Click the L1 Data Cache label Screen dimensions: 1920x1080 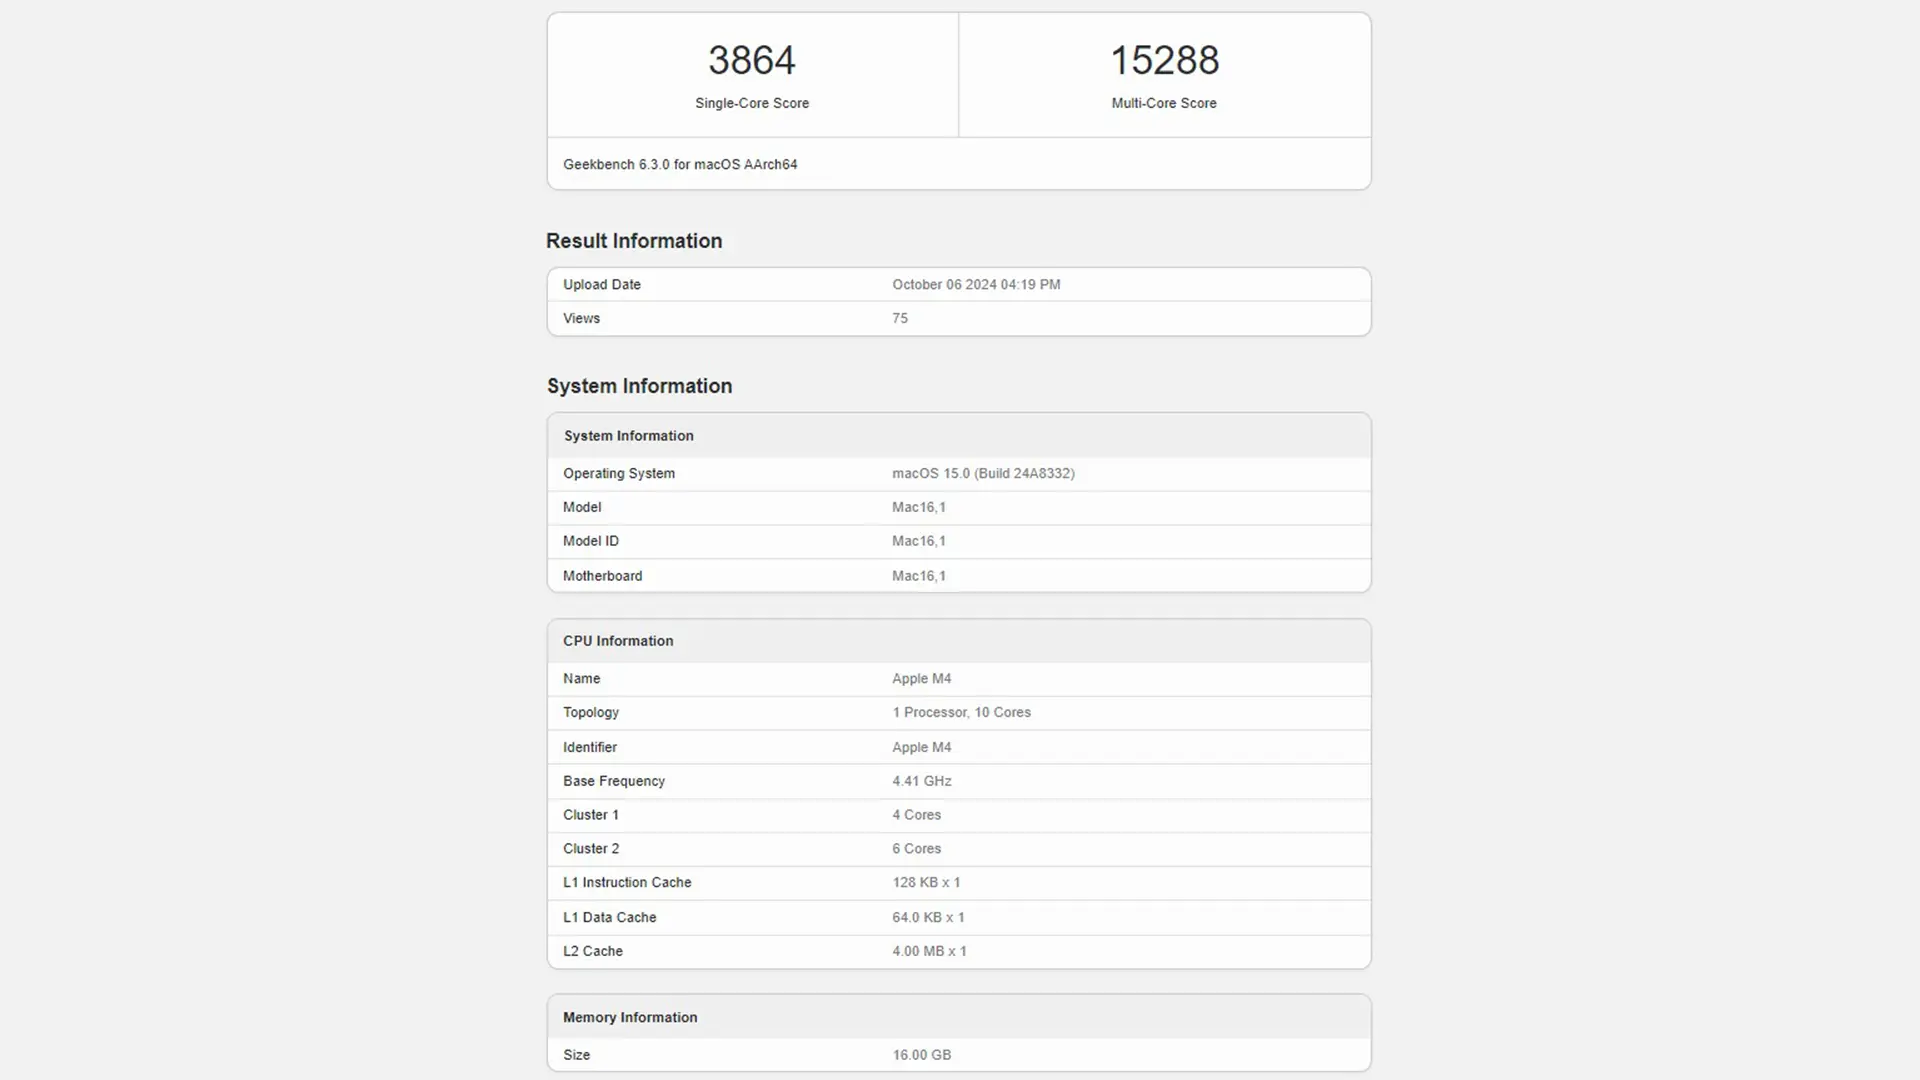point(610,917)
